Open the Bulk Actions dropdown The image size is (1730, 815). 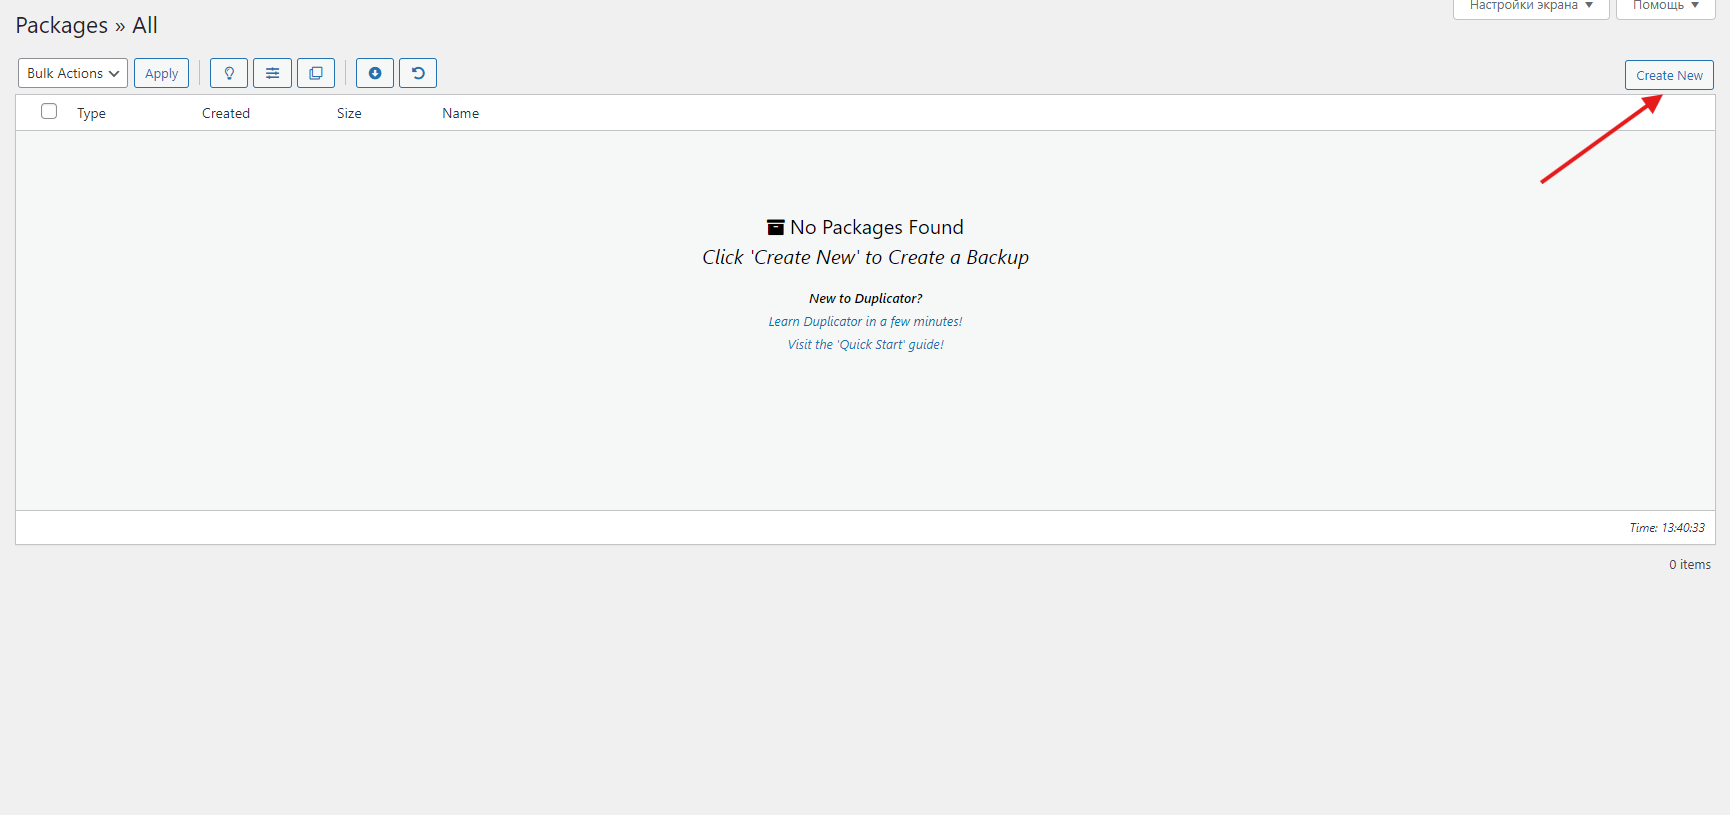[73, 73]
